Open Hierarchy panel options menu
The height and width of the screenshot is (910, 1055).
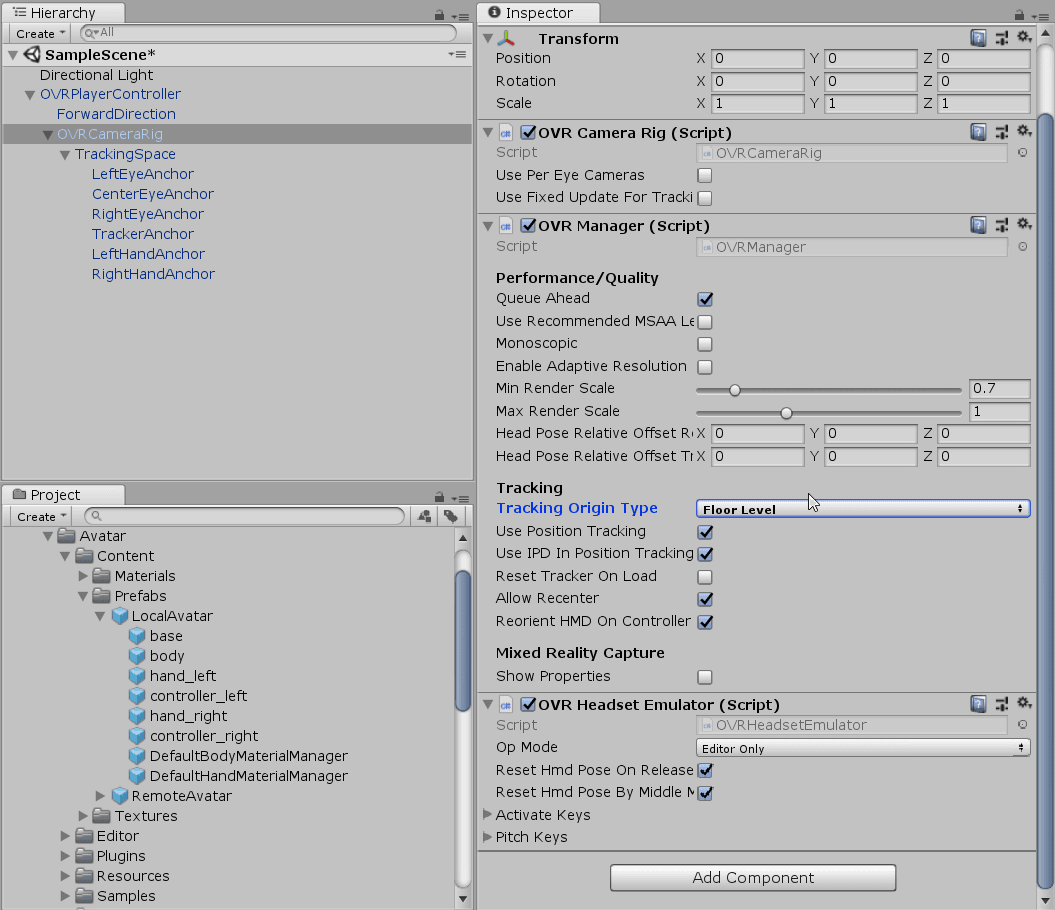point(460,16)
